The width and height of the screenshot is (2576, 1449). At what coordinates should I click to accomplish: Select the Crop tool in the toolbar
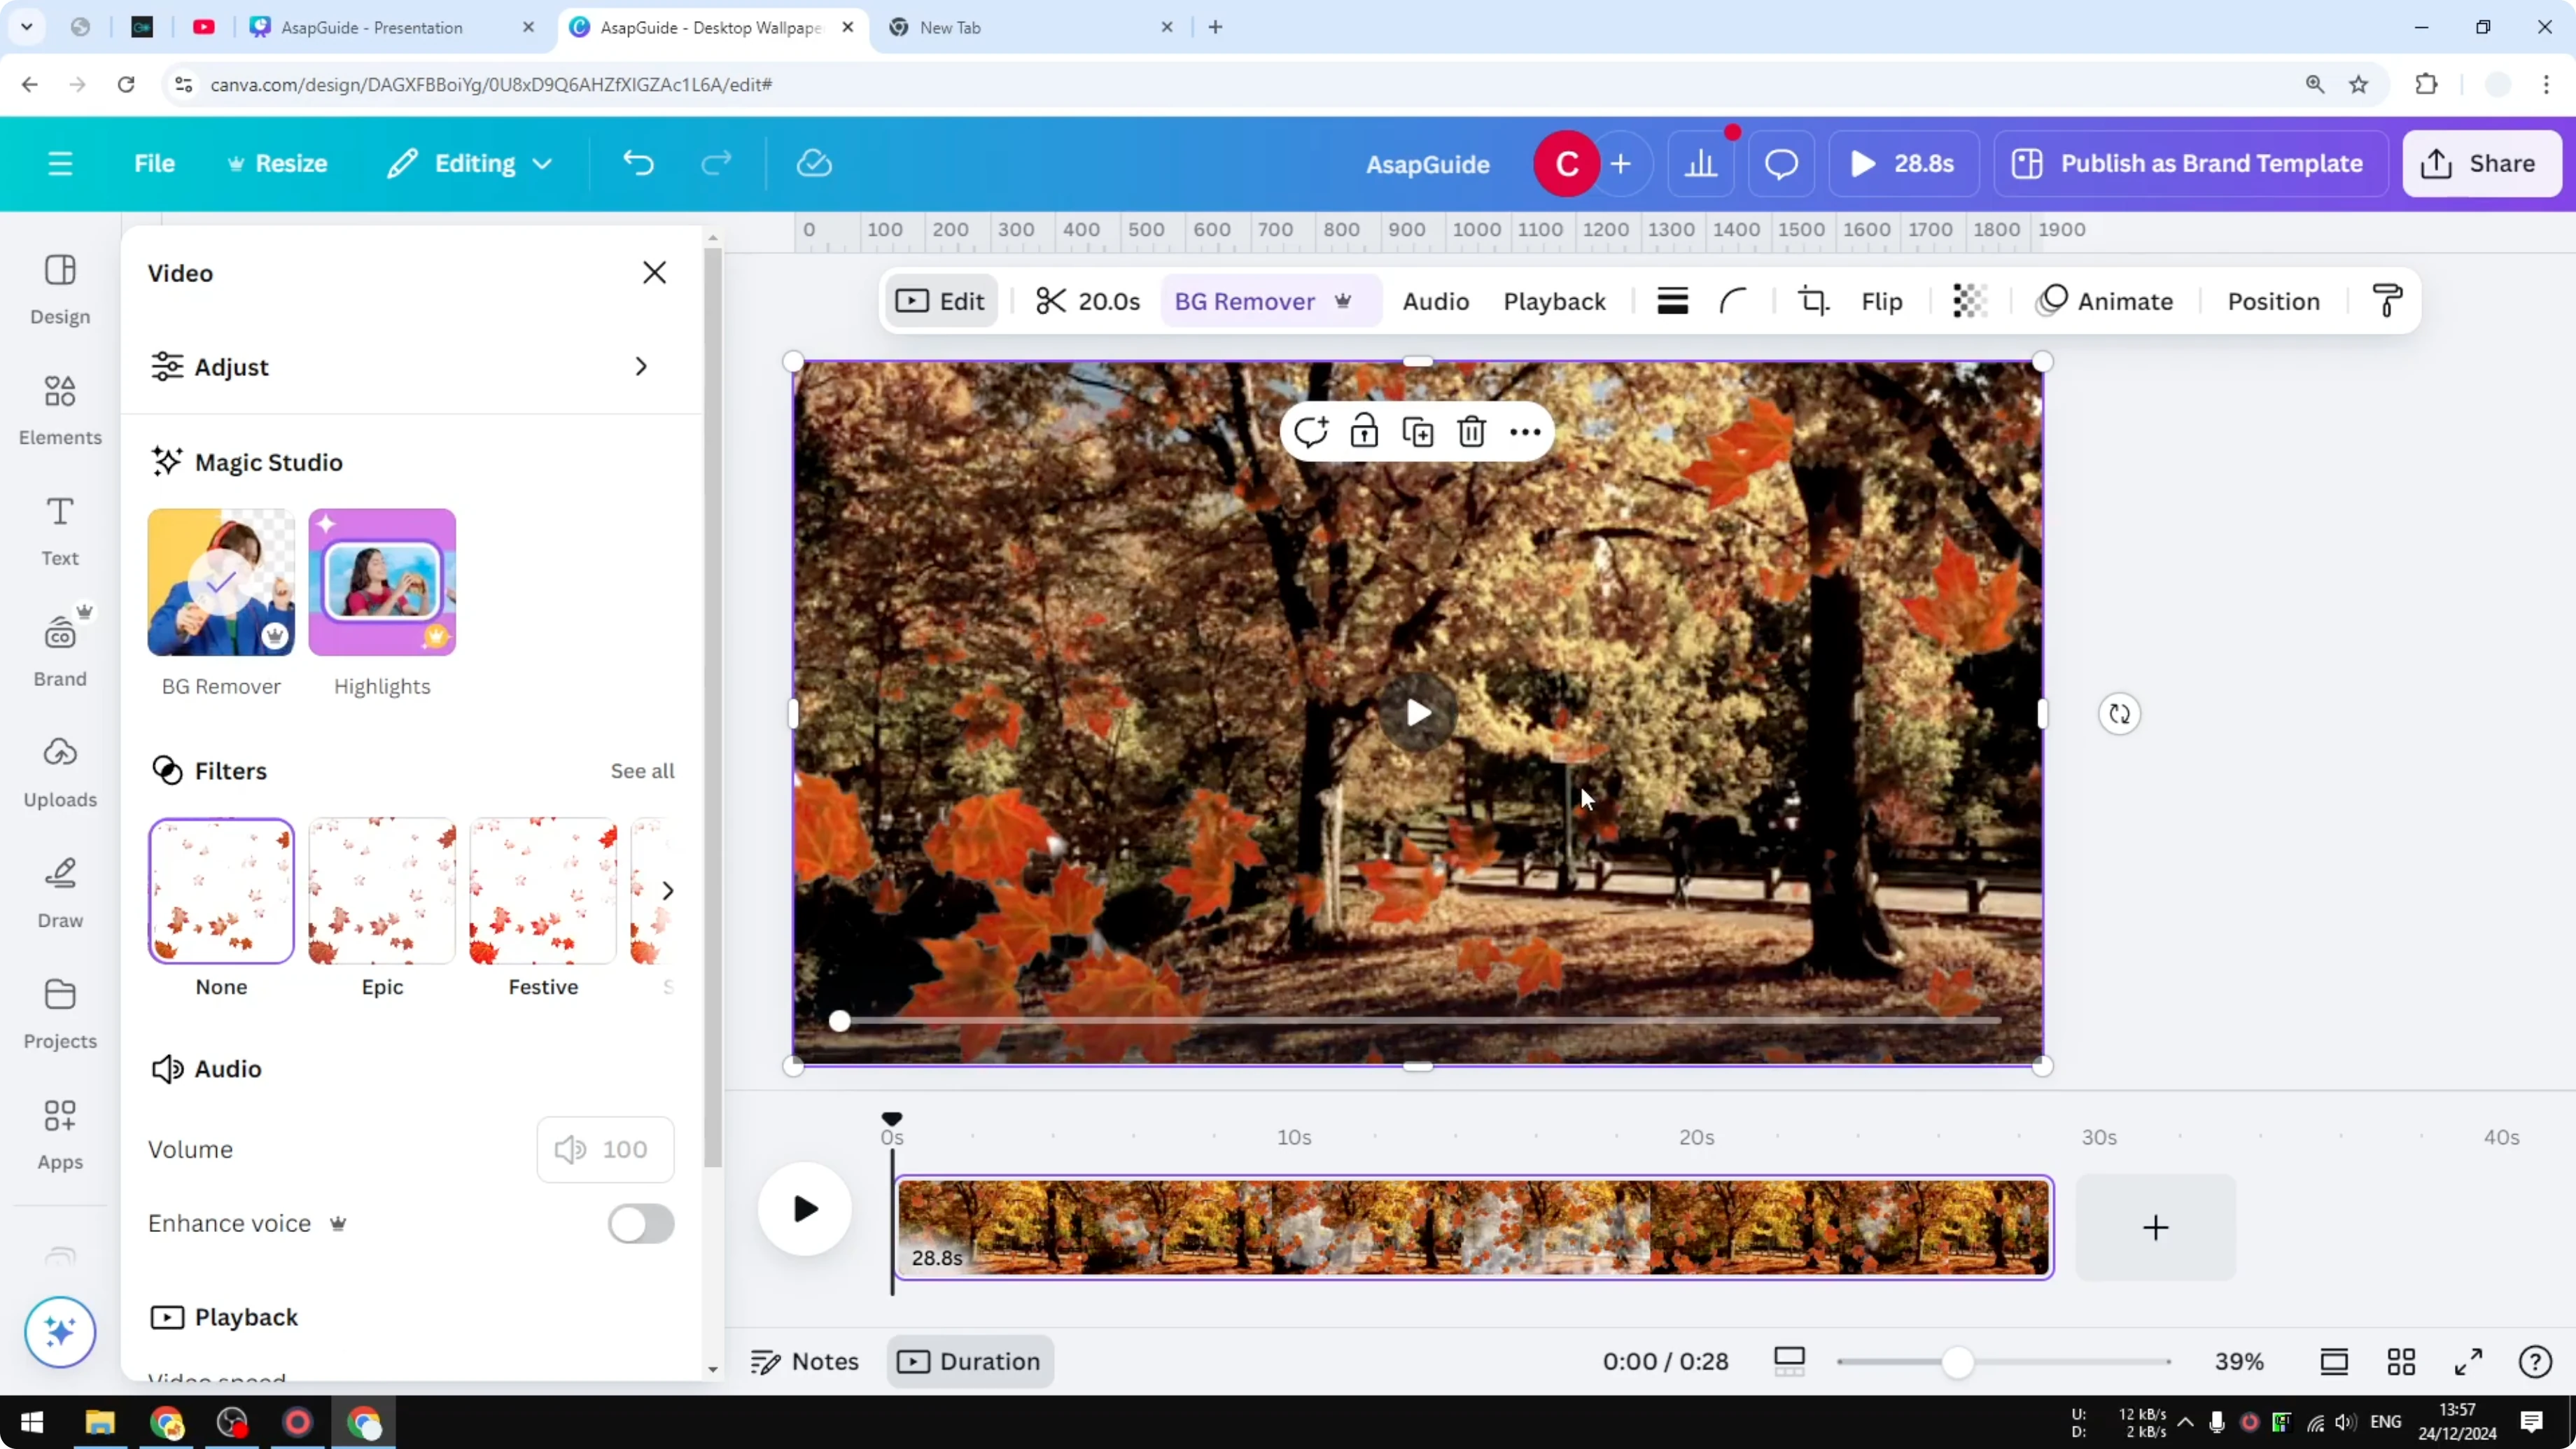tap(1813, 301)
